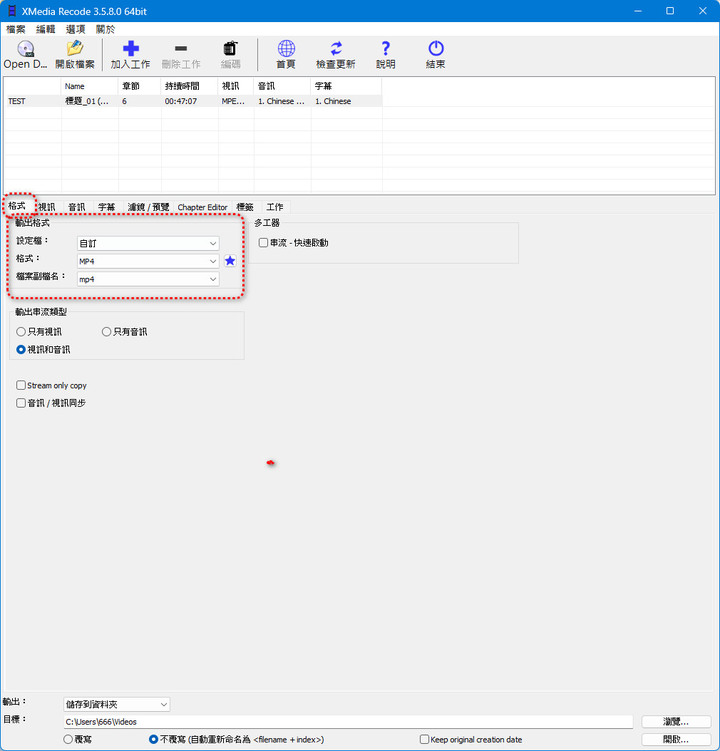720x751 pixels.
Task: Switch to the 視訊 tab
Action: [x=47, y=207]
